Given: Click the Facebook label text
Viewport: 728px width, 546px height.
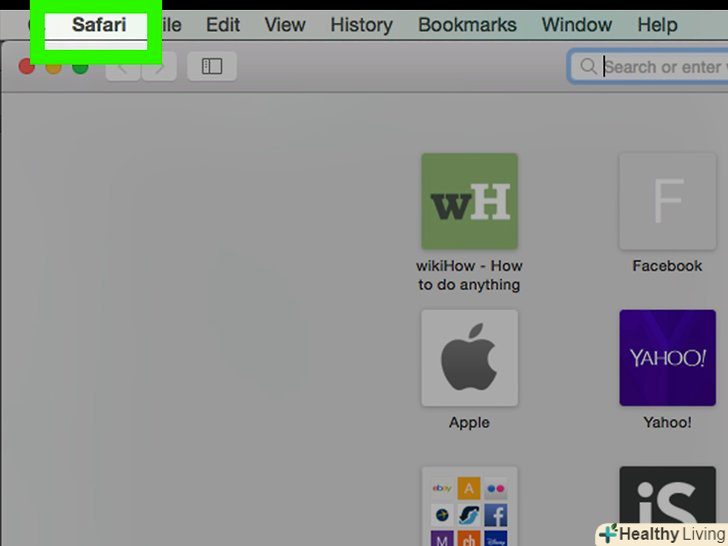Looking at the screenshot, I should pyautogui.click(x=668, y=266).
